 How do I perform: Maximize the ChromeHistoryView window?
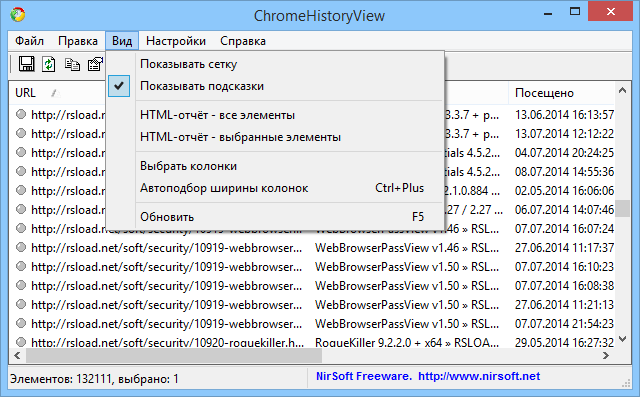575,12
